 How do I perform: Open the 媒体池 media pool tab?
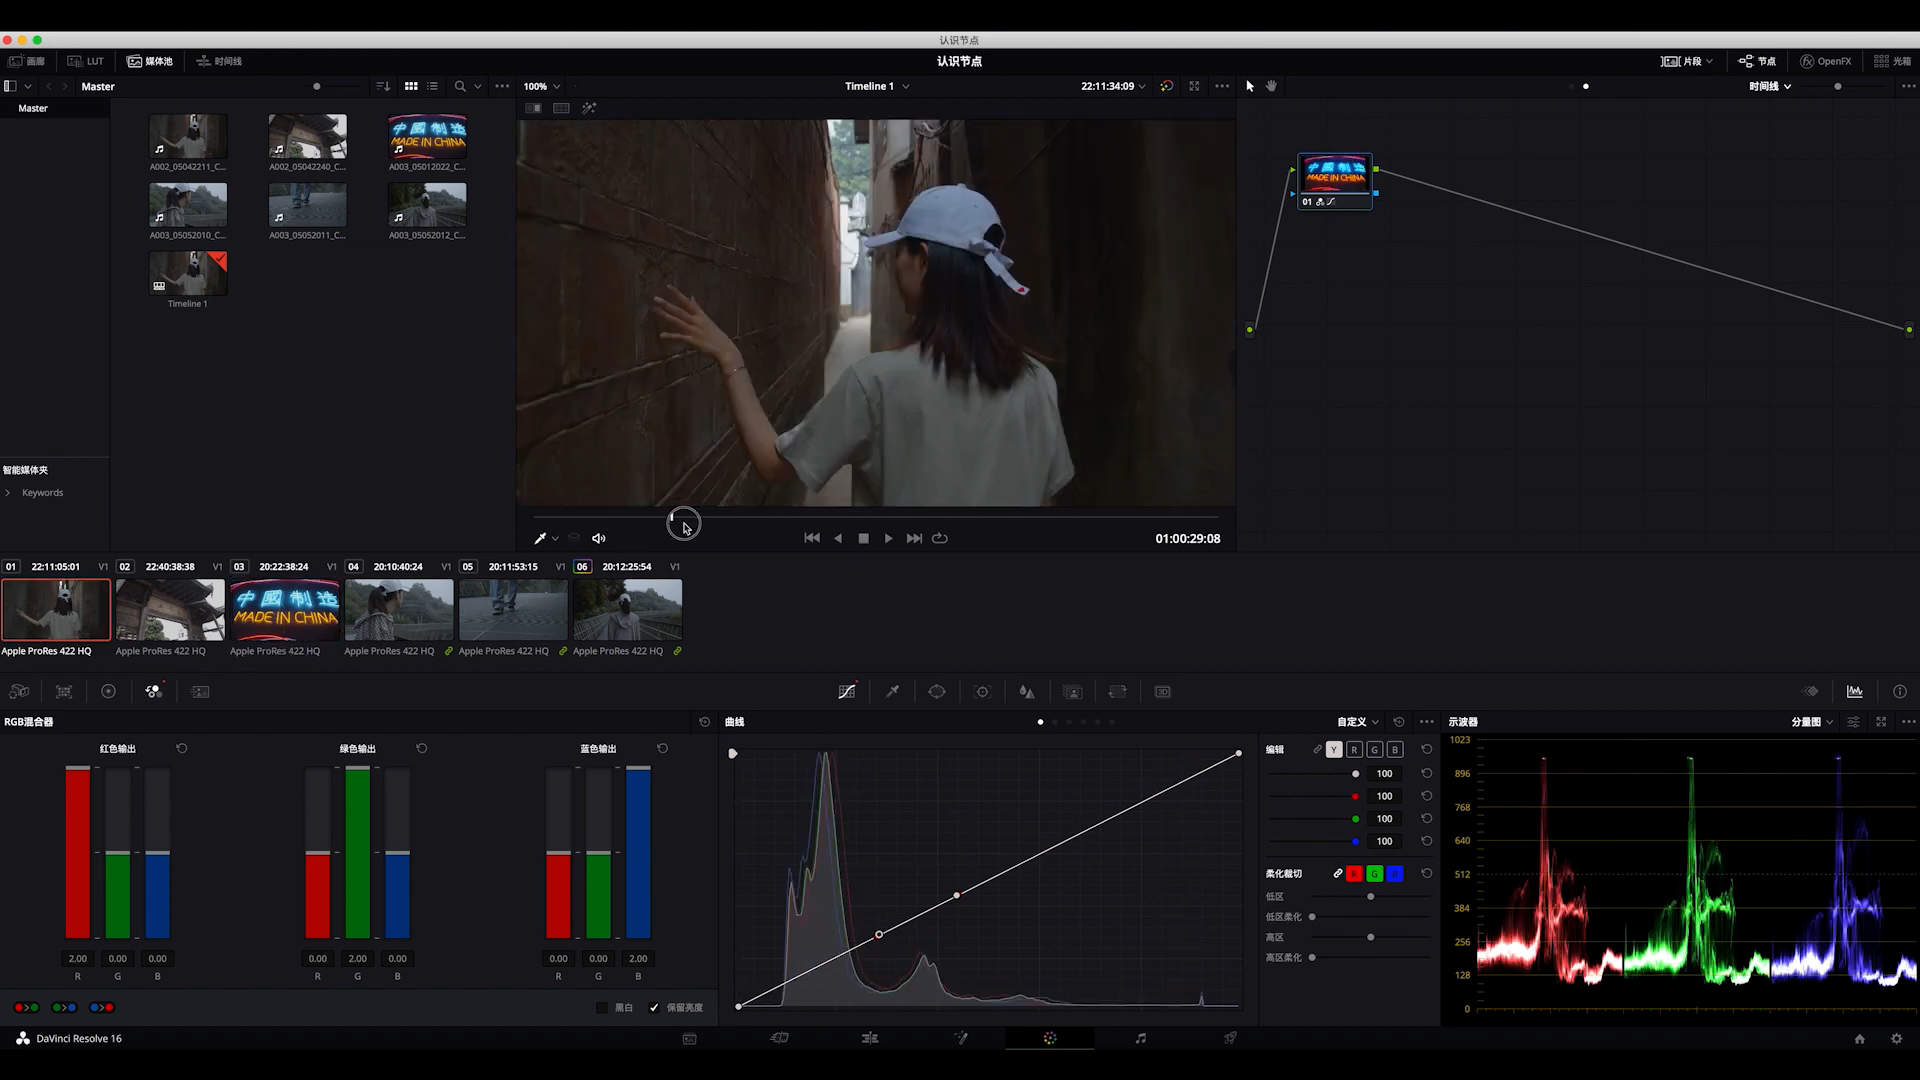[x=150, y=61]
